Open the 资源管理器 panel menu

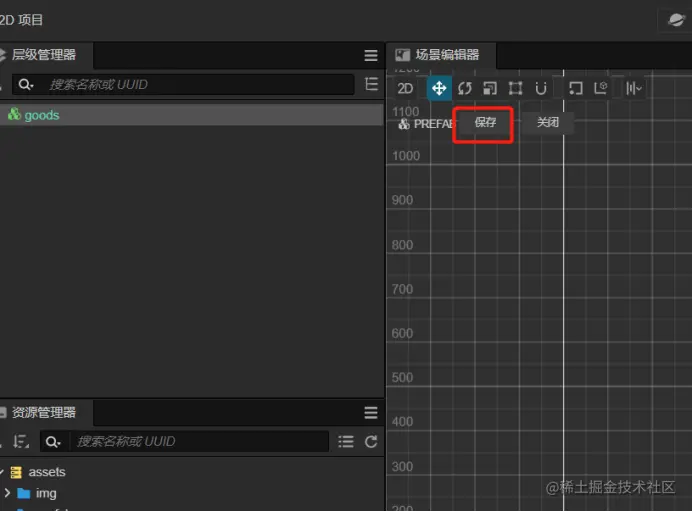[x=371, y=413]
